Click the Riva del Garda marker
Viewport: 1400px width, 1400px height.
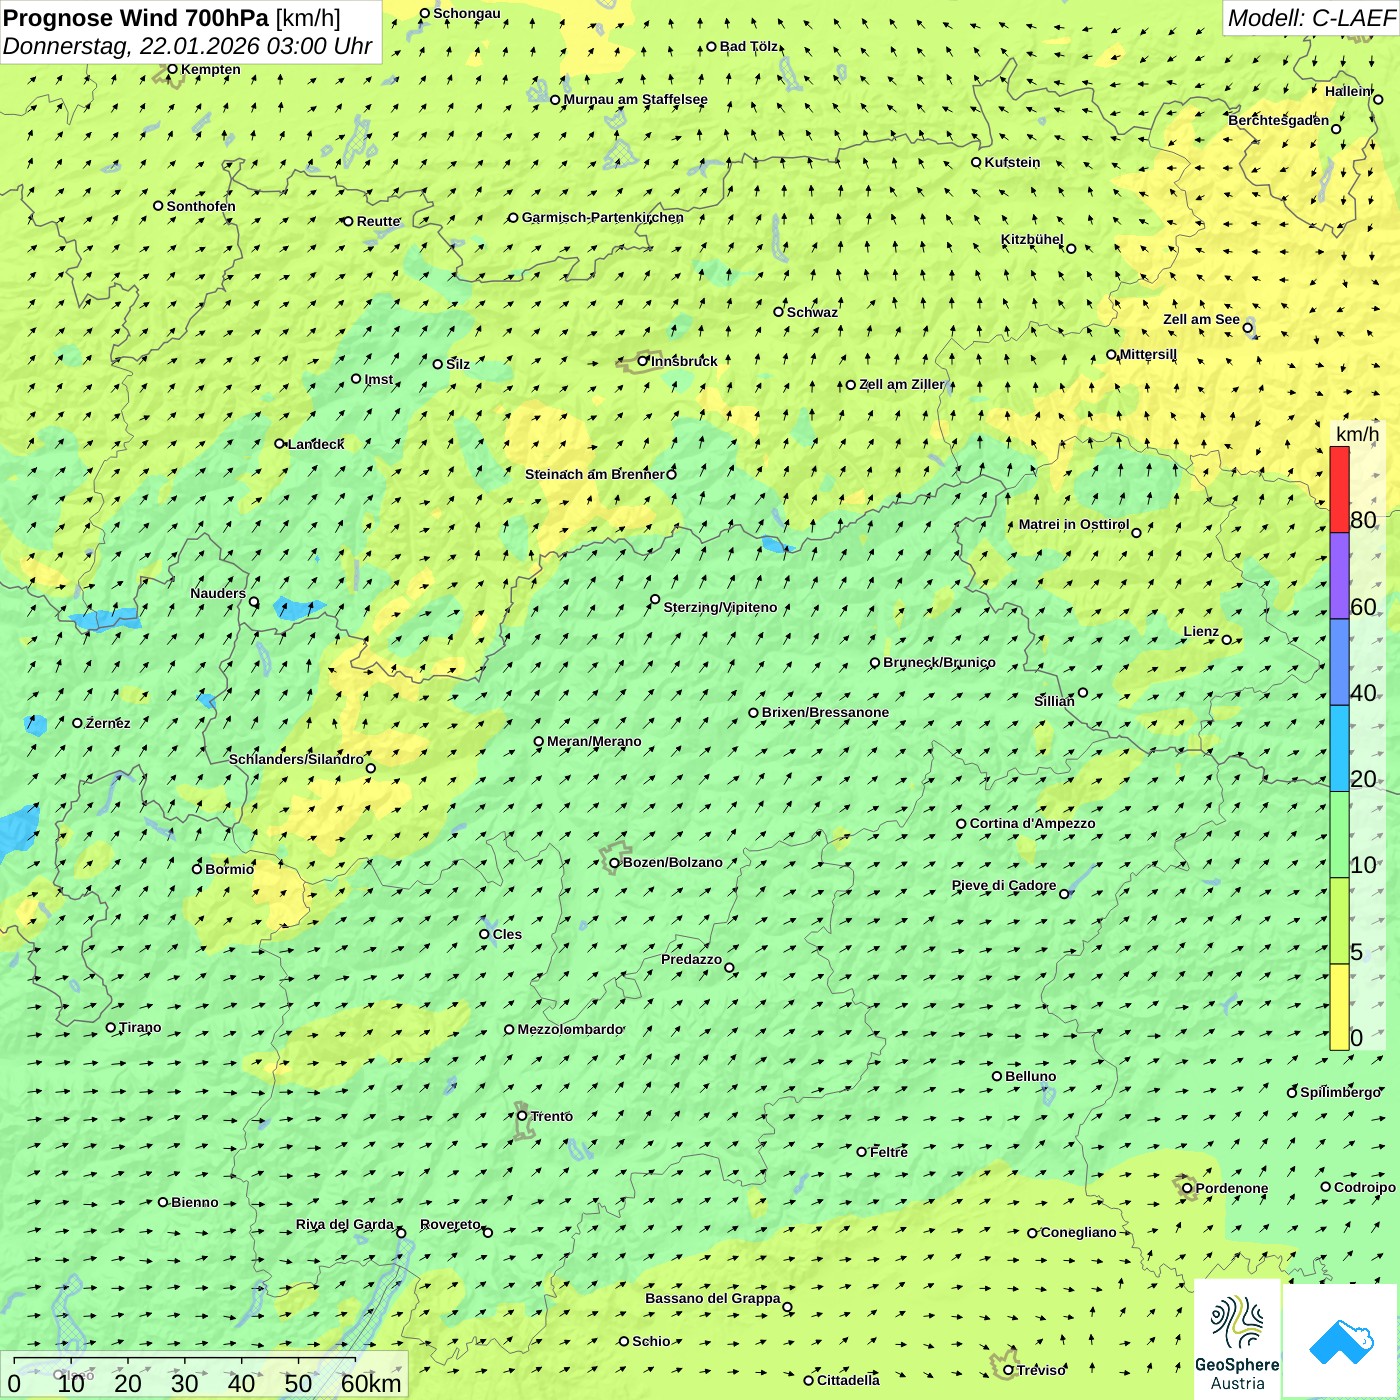[401, 1233]
